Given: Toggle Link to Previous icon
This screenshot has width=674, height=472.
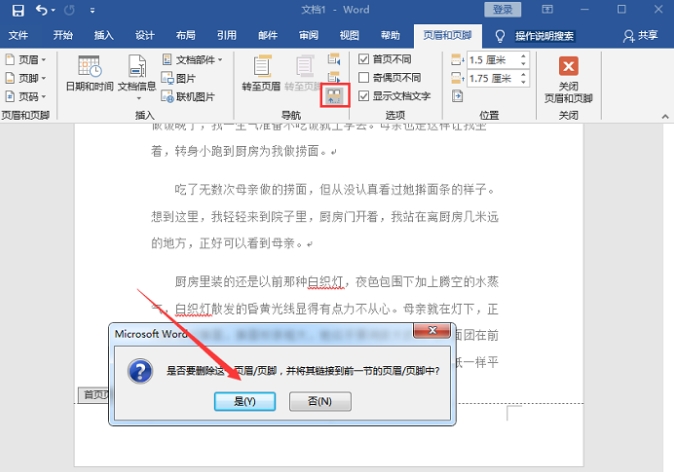Looking at the screenshot, I should [335, 95].
